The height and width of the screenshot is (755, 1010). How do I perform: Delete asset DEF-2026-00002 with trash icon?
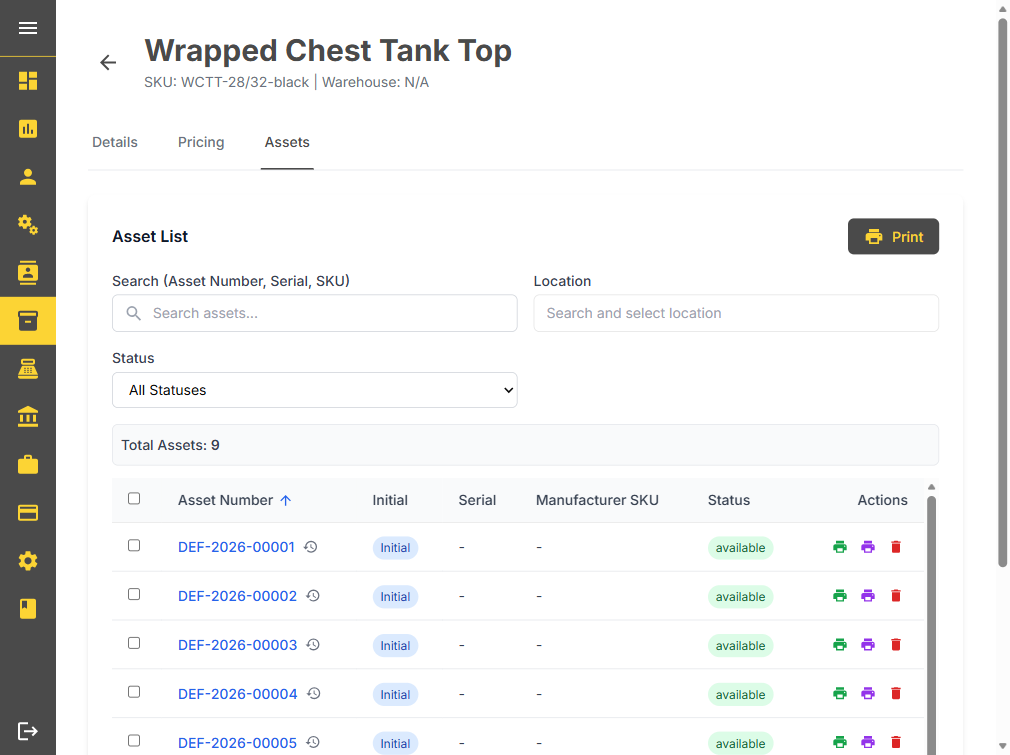point(896,596)
